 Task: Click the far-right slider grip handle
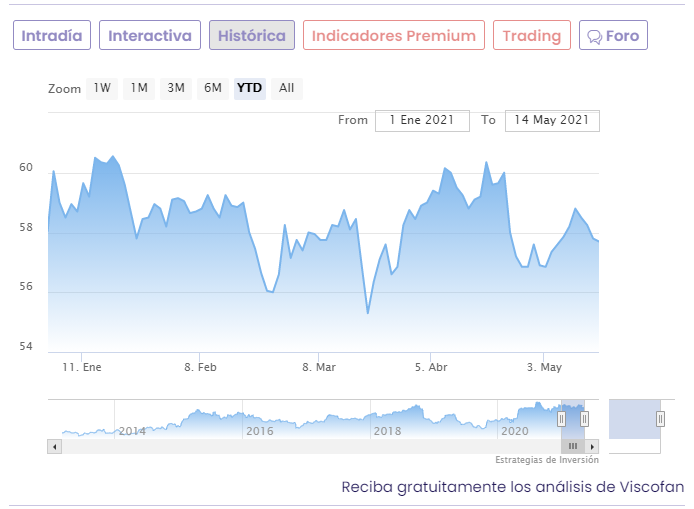pos(660,419)
